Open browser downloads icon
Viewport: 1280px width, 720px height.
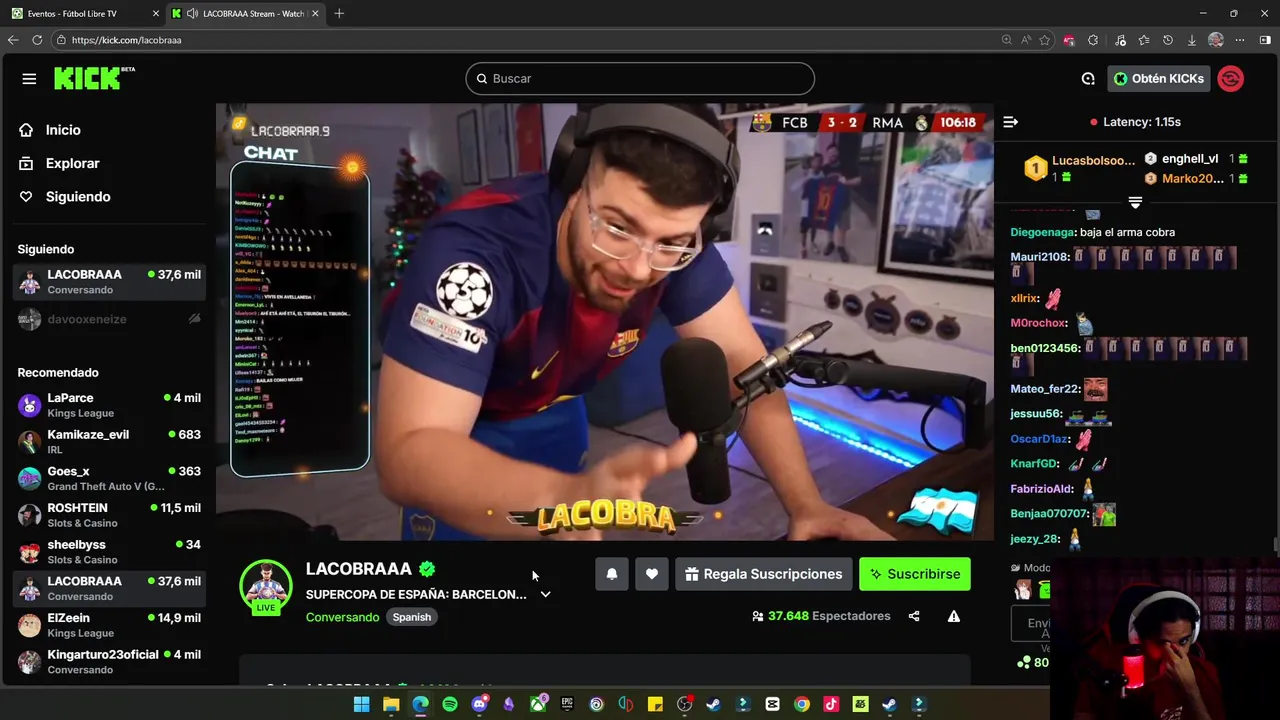pos(1192,40)
